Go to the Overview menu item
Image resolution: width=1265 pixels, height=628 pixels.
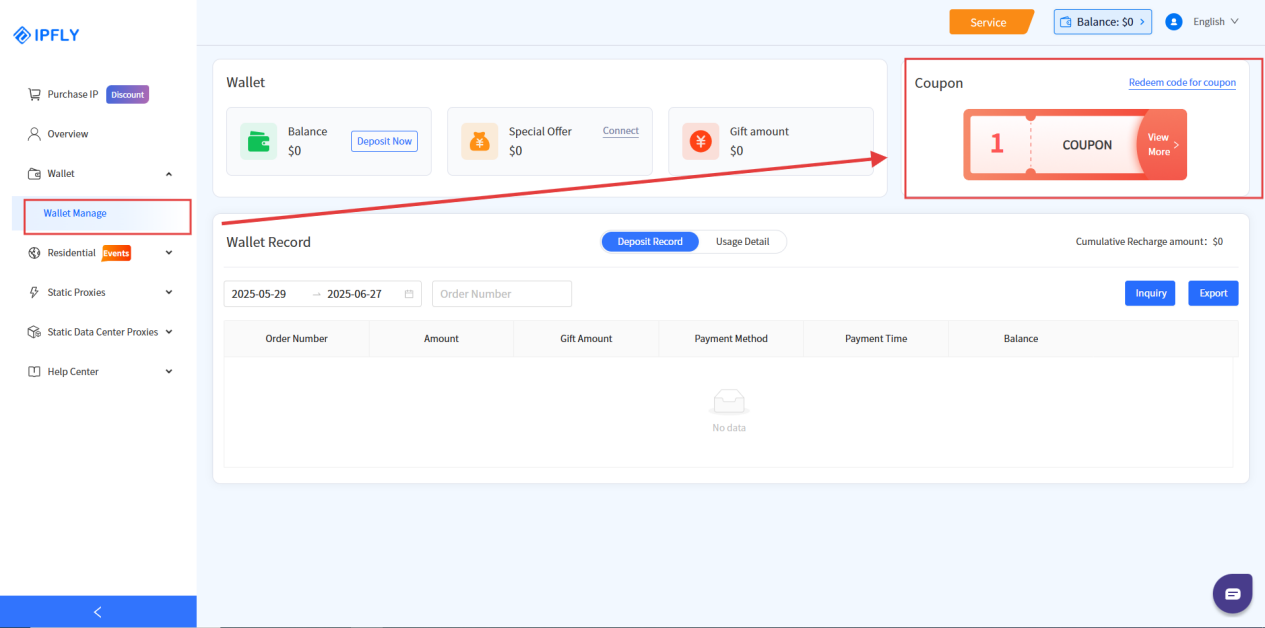tap(68, 134)
